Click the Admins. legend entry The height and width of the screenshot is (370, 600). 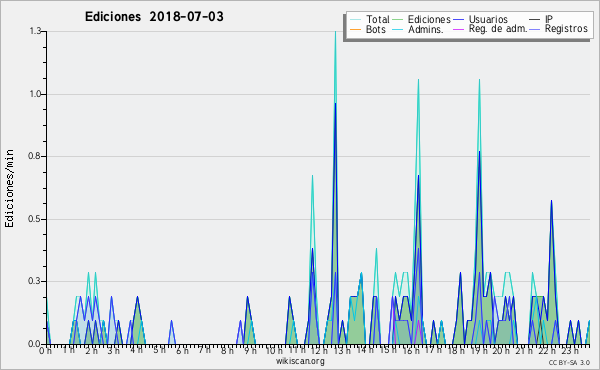(x=418, y=29)
